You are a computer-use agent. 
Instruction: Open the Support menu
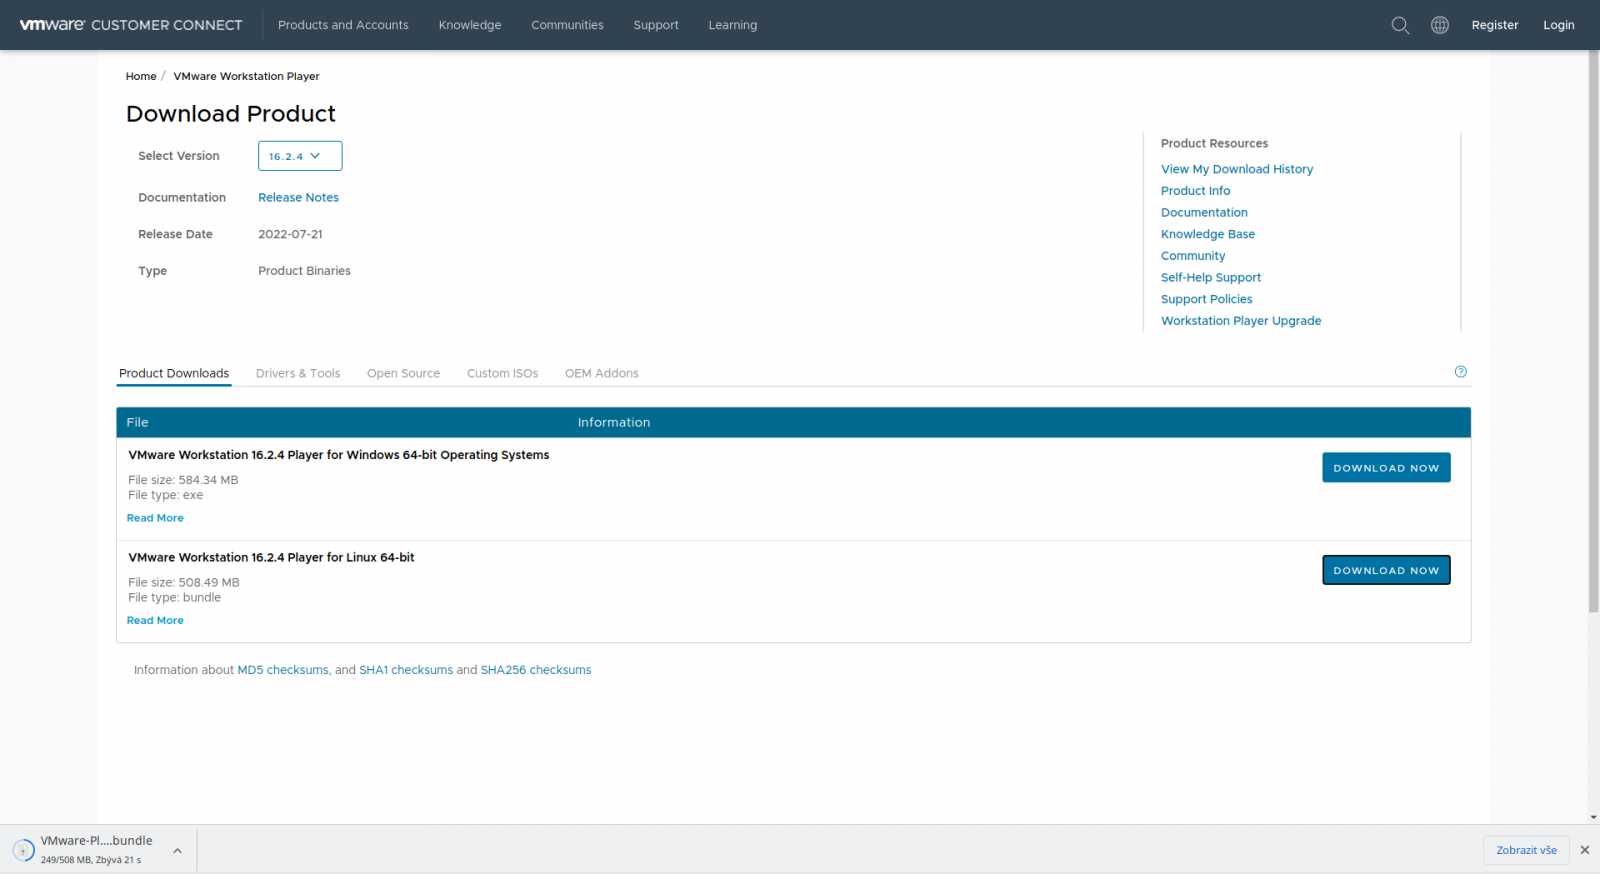656,25
